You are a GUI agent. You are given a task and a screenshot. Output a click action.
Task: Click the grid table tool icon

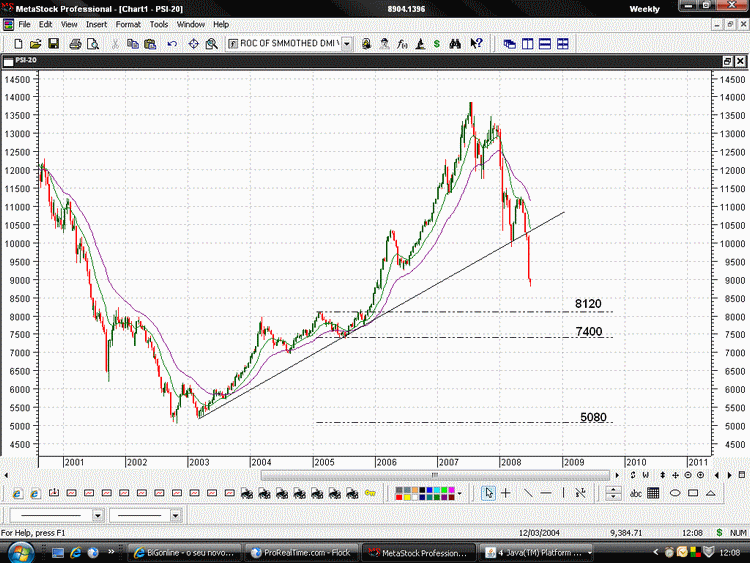[653, 493]
